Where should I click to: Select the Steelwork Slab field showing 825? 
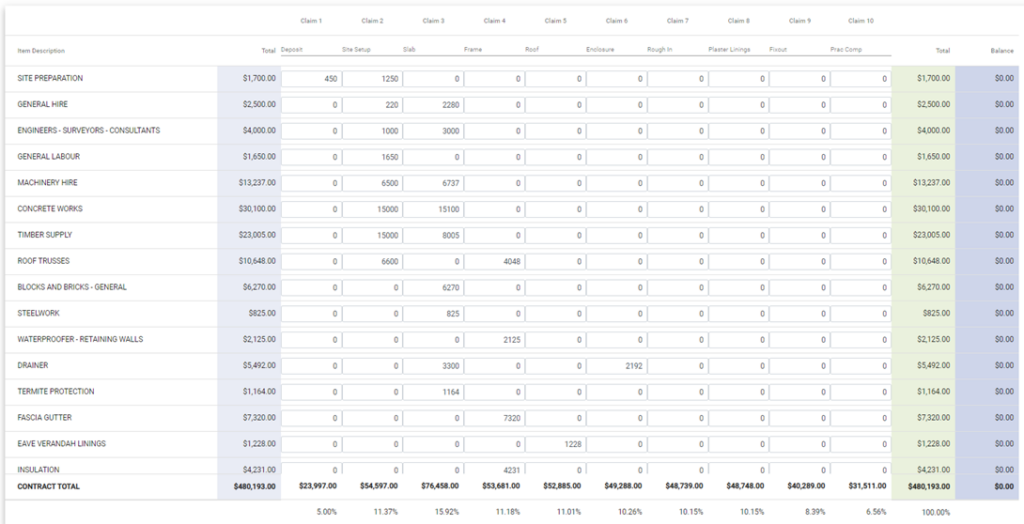433,313
